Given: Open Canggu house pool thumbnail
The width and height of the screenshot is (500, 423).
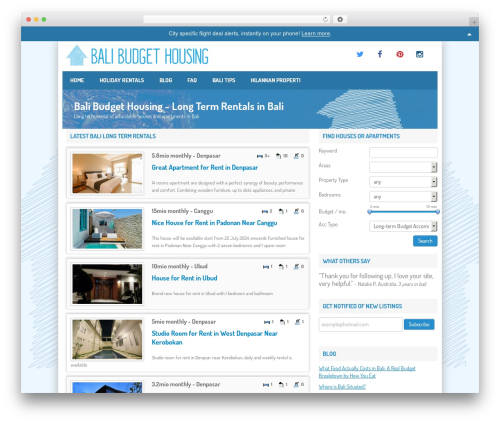Looking at the screenshot, I should [107, 229].
